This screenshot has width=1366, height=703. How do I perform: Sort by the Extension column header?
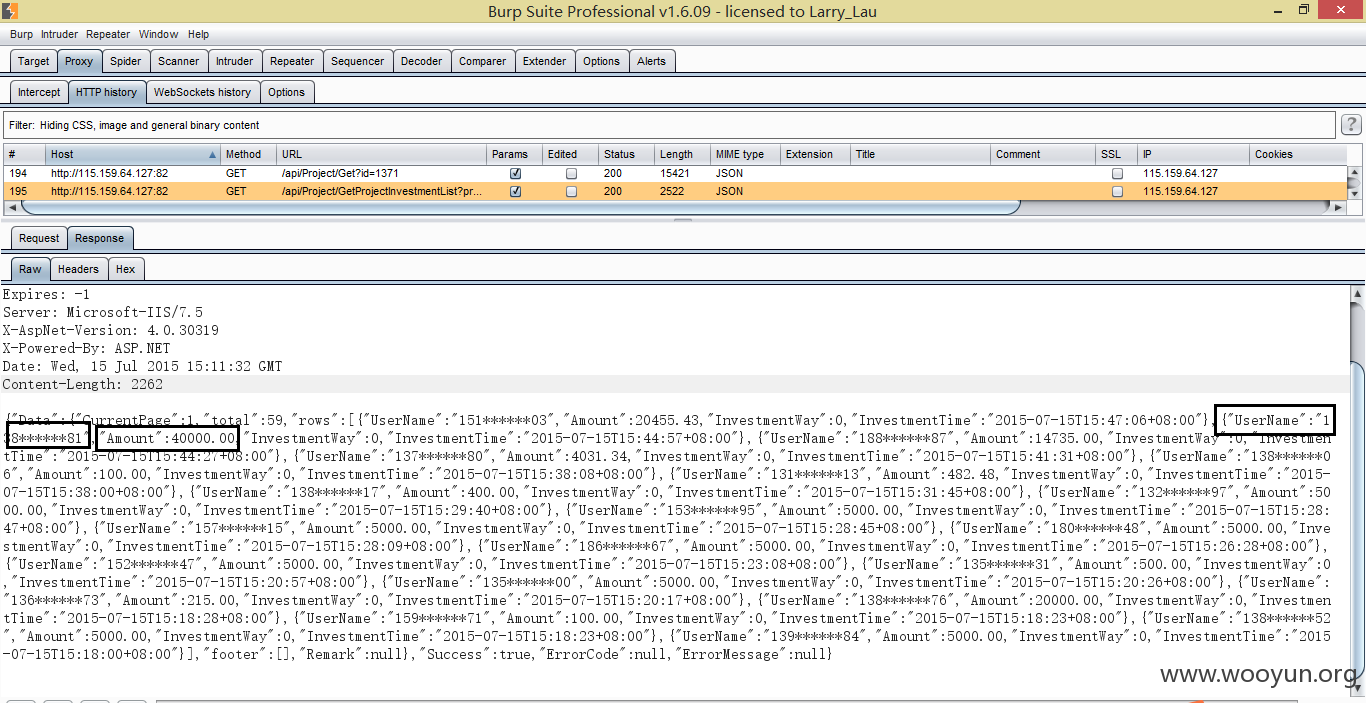click(x=815, y=154)
